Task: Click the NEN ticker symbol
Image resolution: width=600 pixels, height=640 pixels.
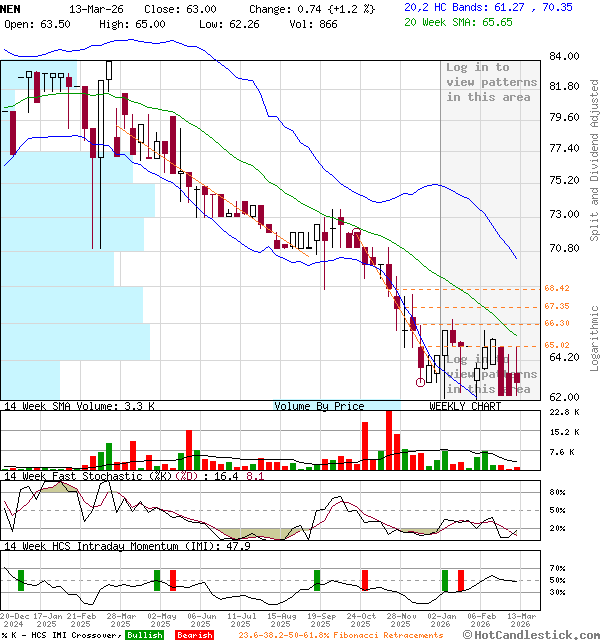Action: [x=13, y=7]
